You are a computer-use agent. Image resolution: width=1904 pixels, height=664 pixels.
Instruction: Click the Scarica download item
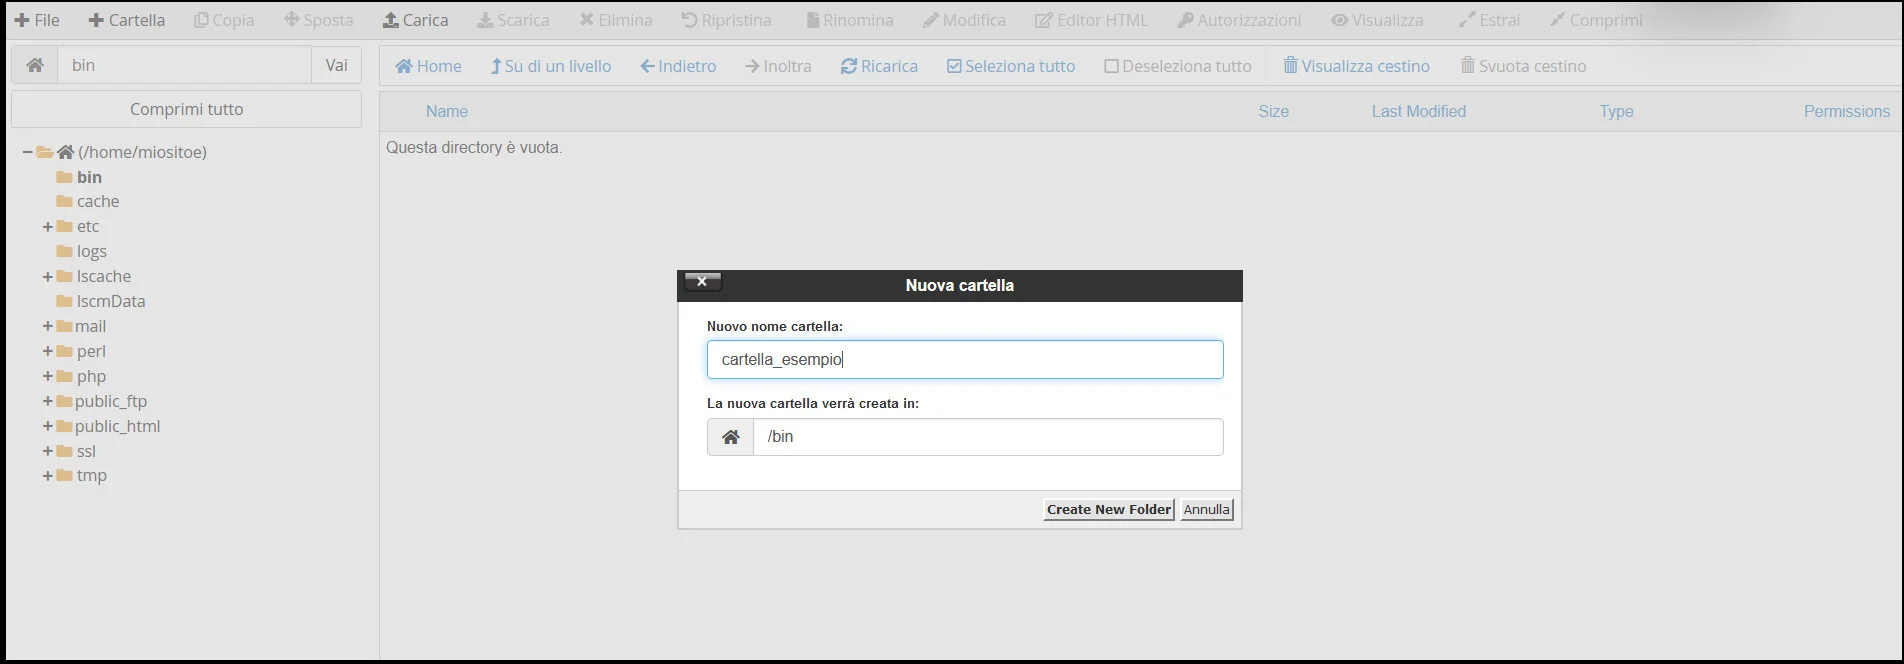pyautogui.click(x=513, y=20)
